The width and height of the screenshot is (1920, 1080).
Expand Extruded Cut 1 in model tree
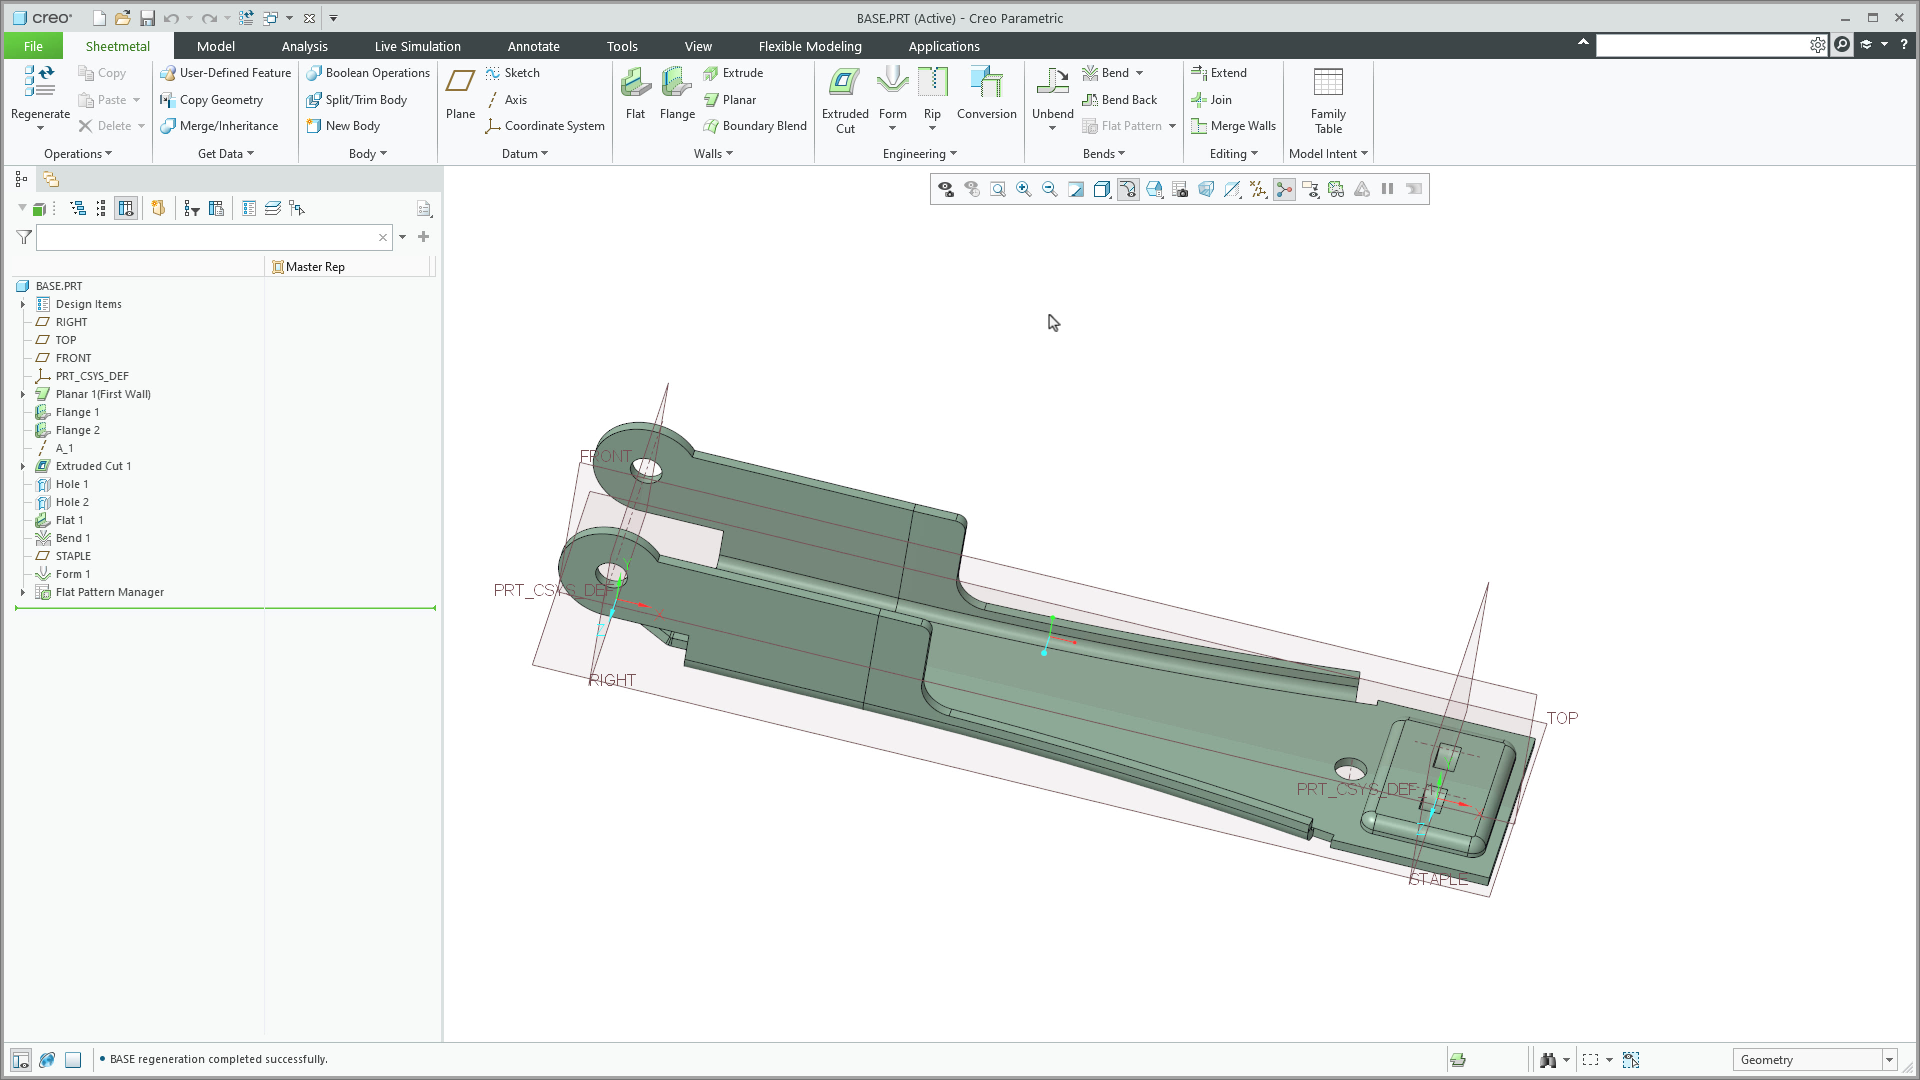coord(23,467)
